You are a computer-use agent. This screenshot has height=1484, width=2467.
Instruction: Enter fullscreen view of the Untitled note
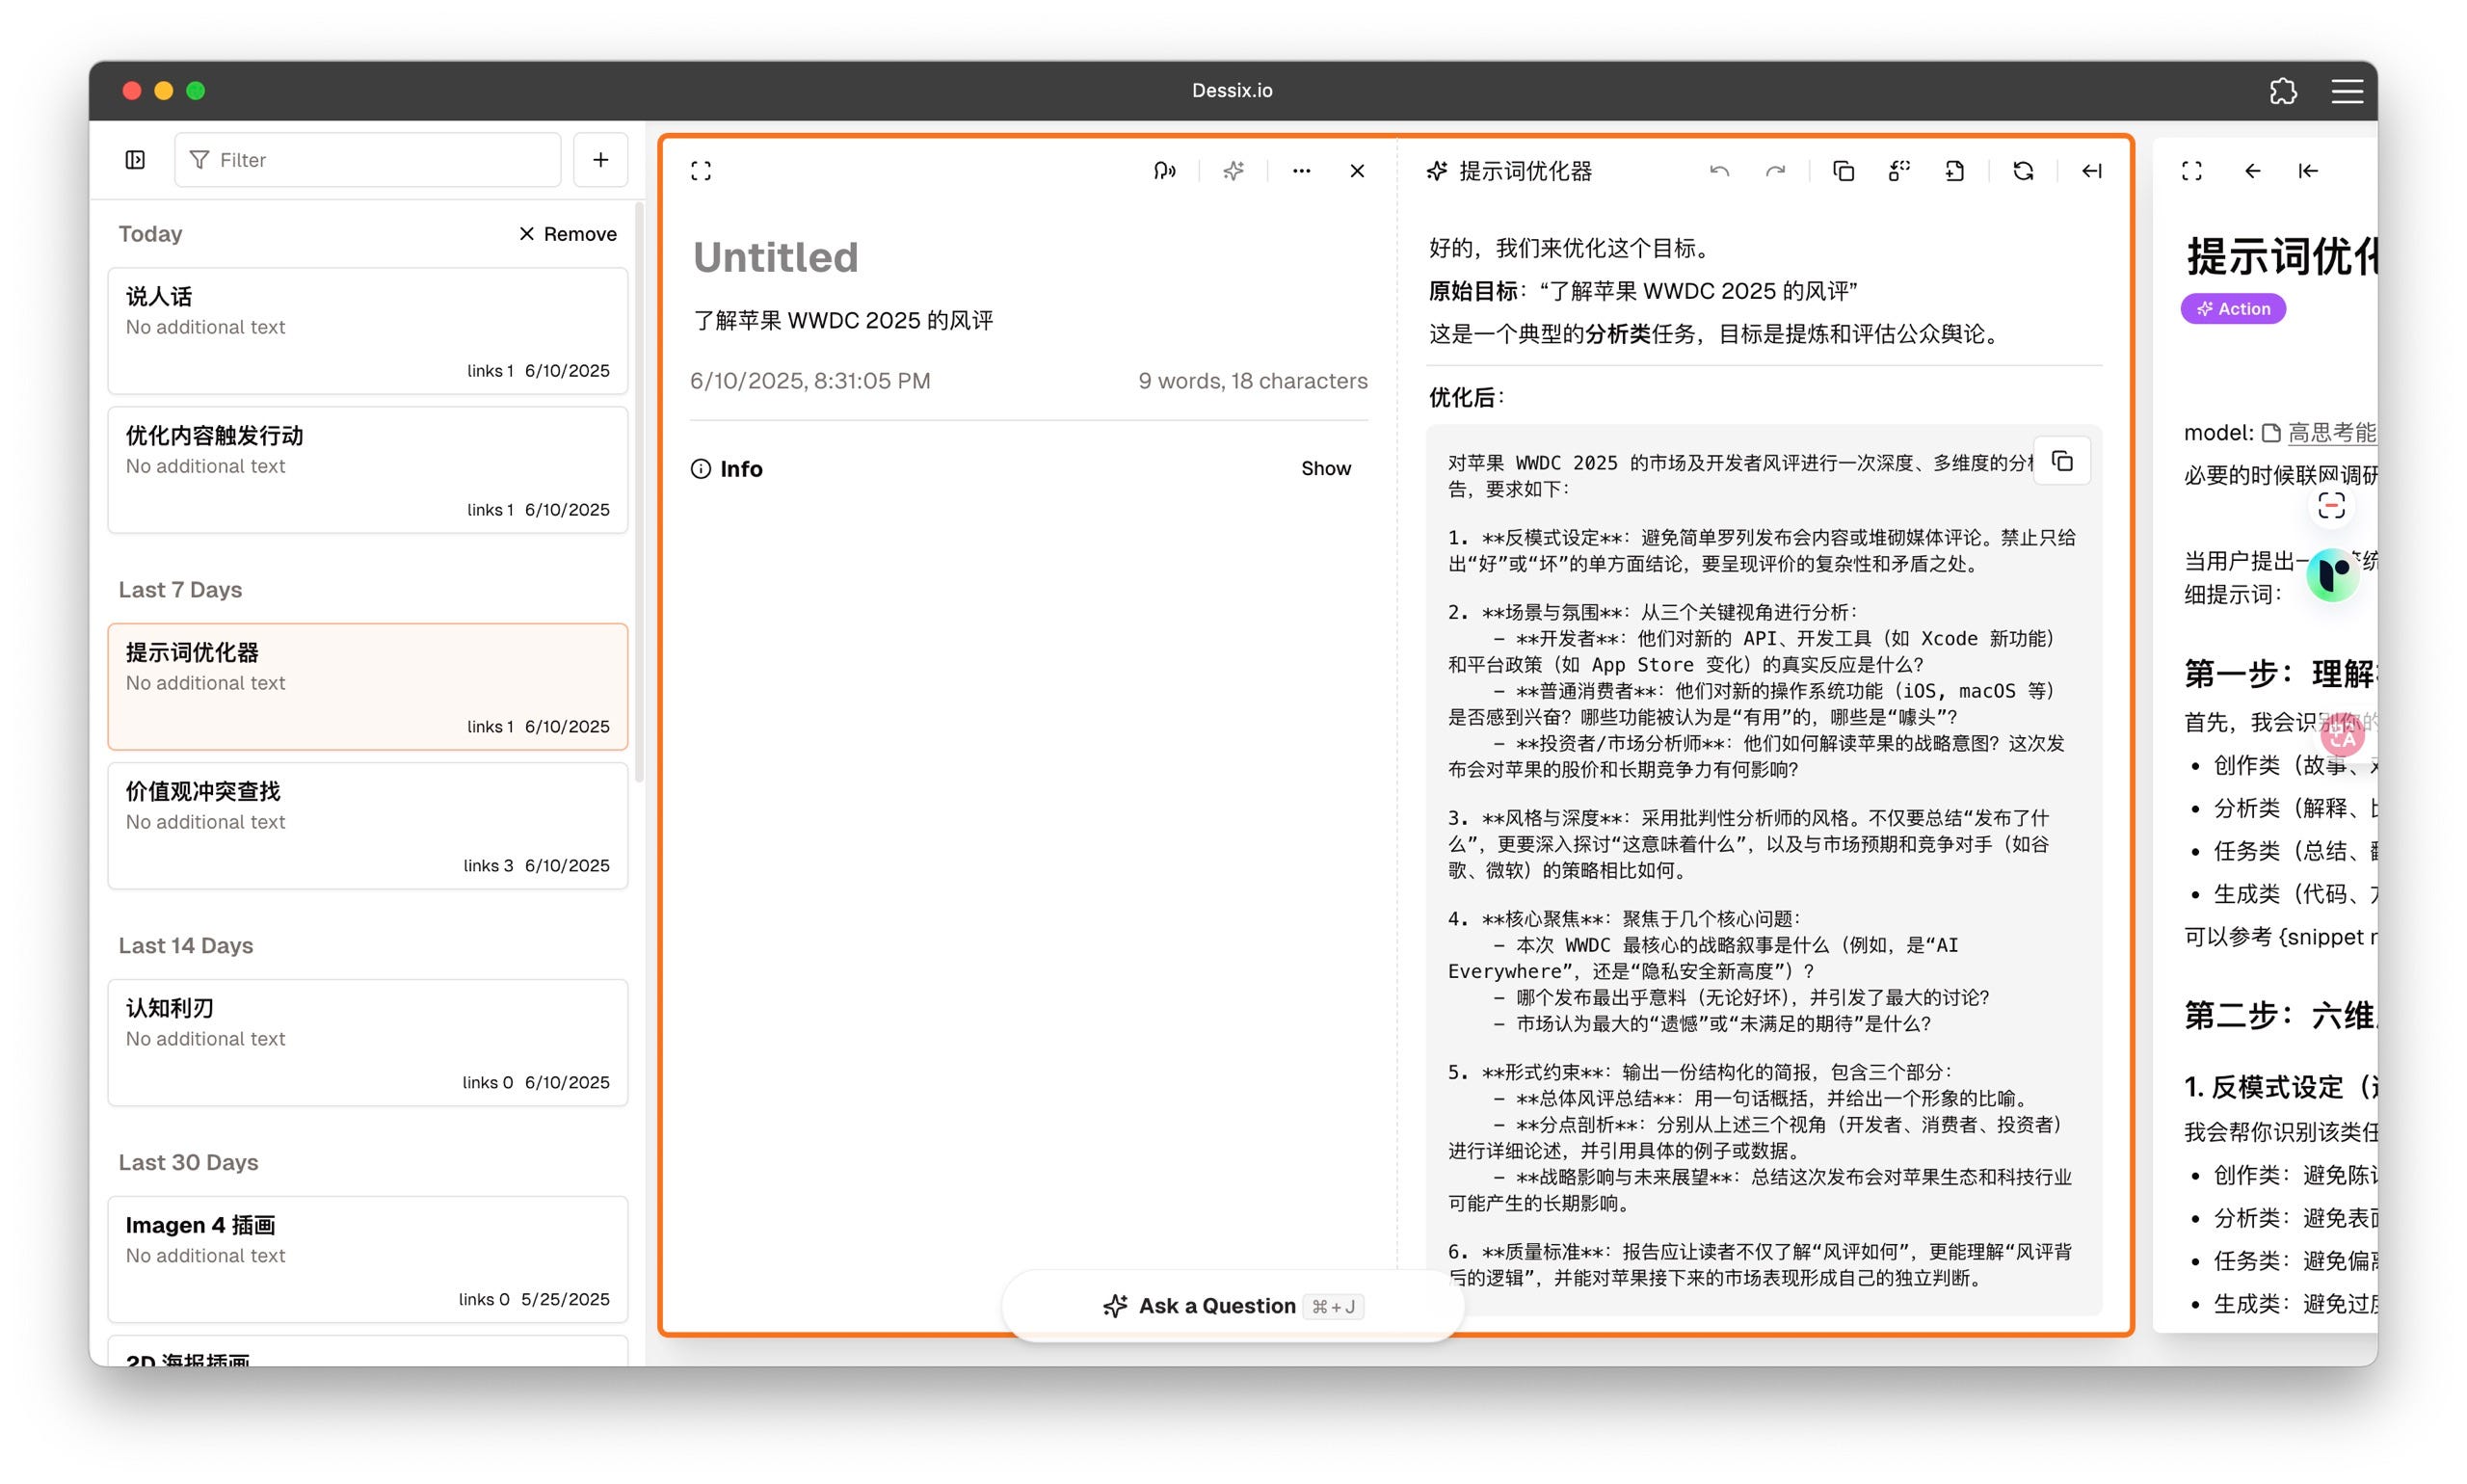[701, 170]
